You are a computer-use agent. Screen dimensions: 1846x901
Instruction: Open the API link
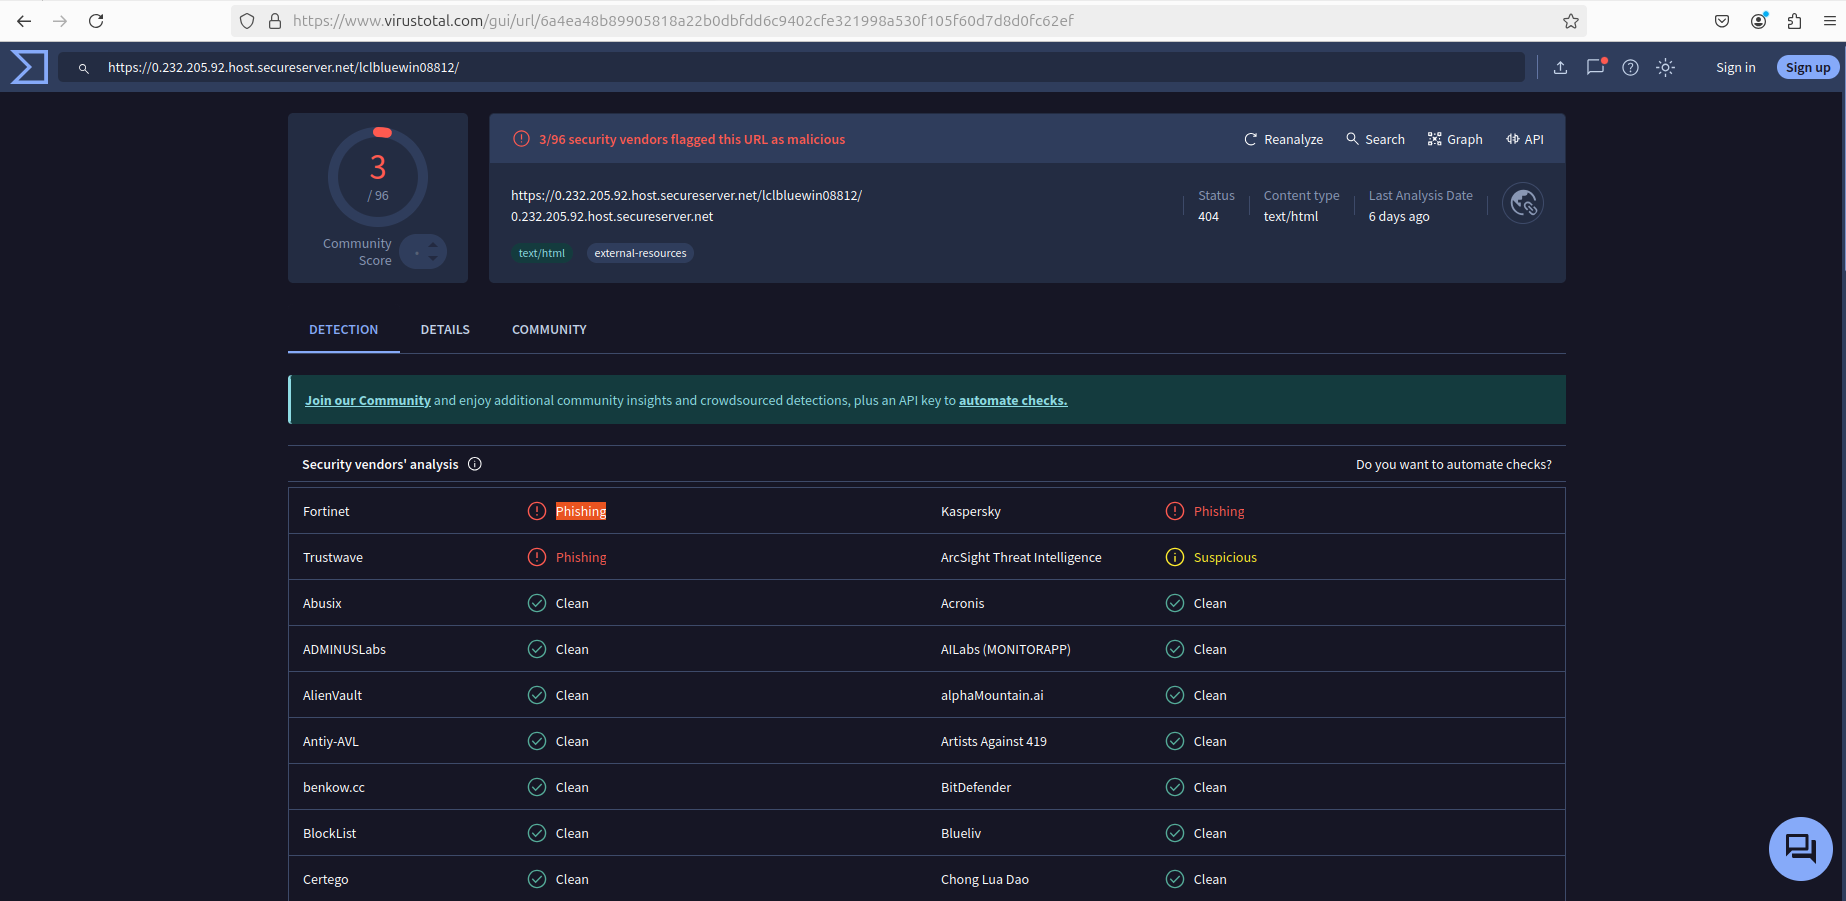pos(1525,139)
